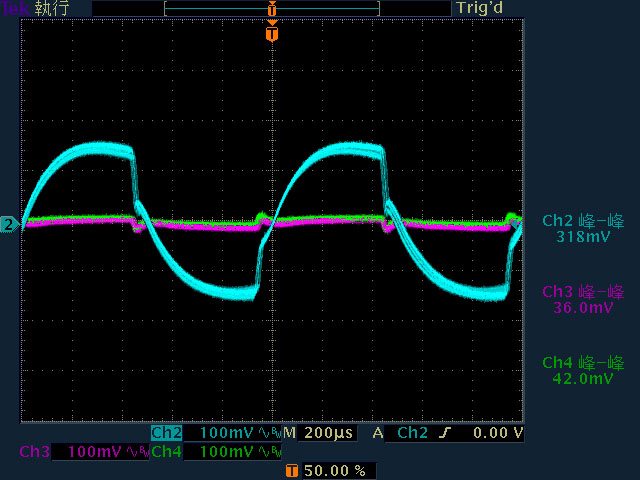Click the orange trigger position marker atop the graticule

[x=272, y=34]
